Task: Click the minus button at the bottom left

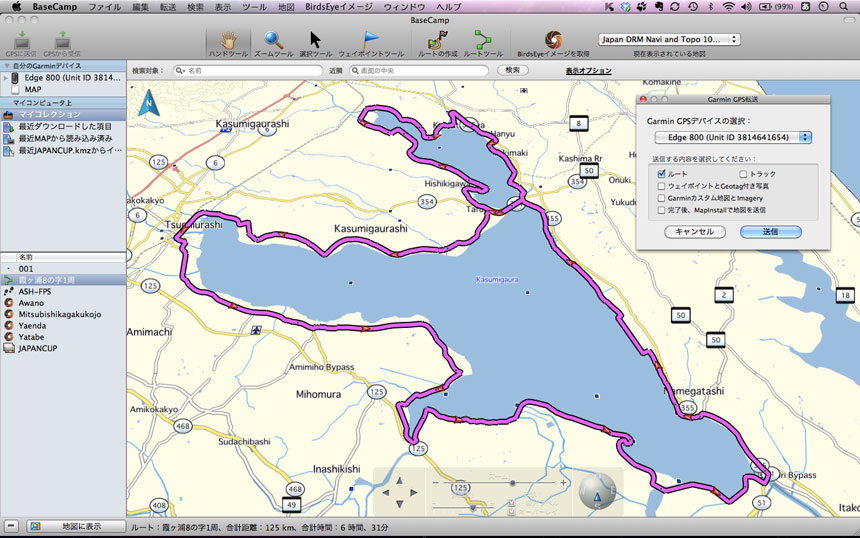Action: (x=12, y=526)
